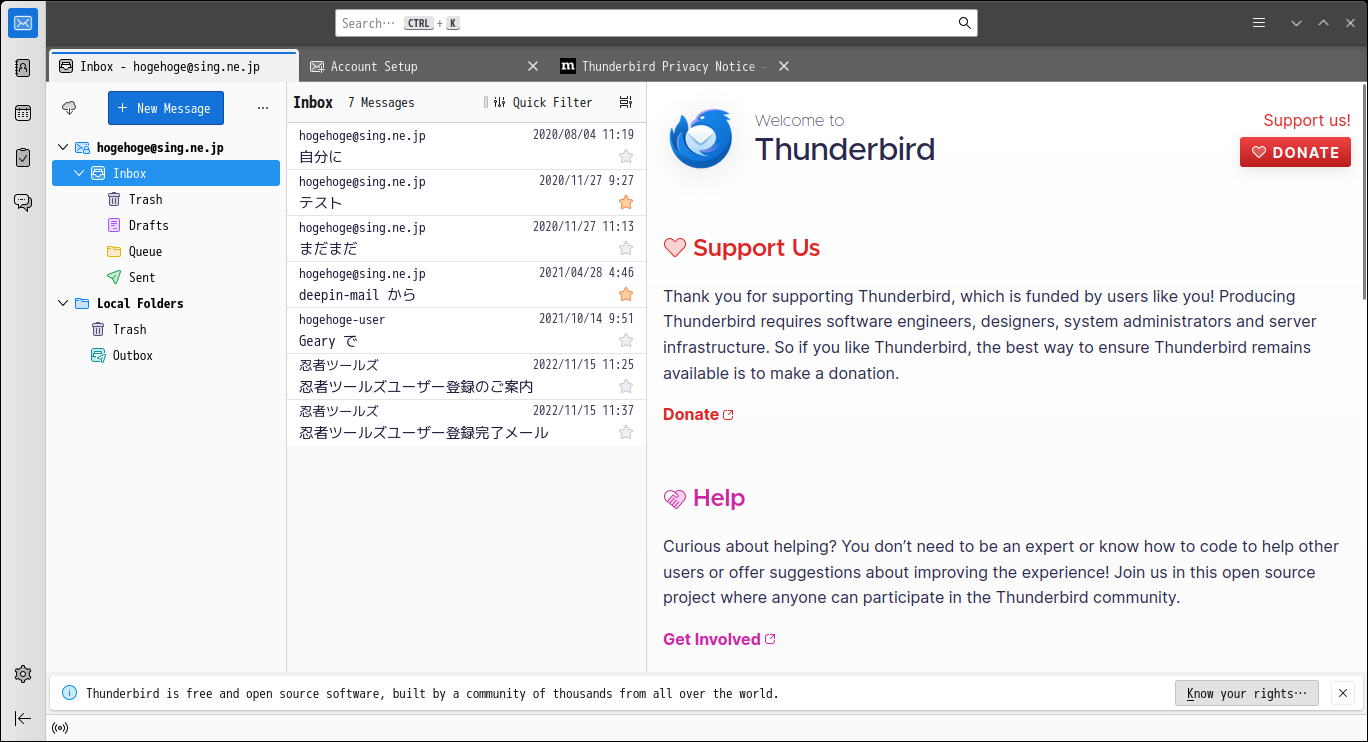Open the message from hogehoge-user

click(466, 331)
